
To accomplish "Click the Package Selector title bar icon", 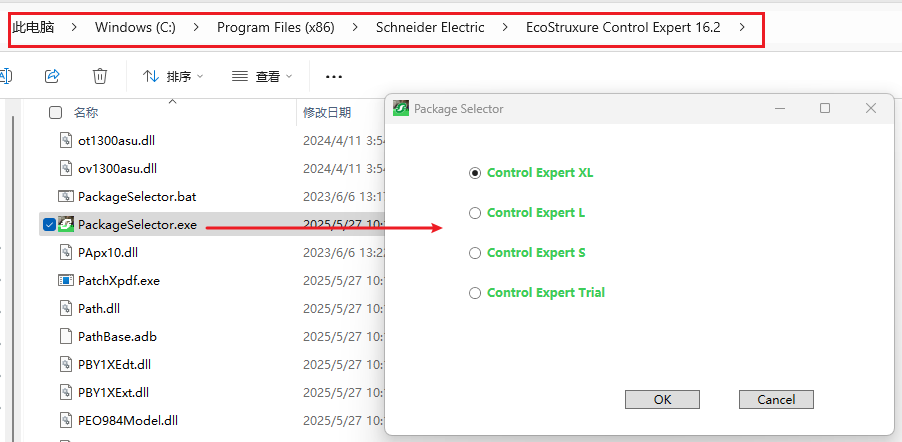I will (400, 108).
